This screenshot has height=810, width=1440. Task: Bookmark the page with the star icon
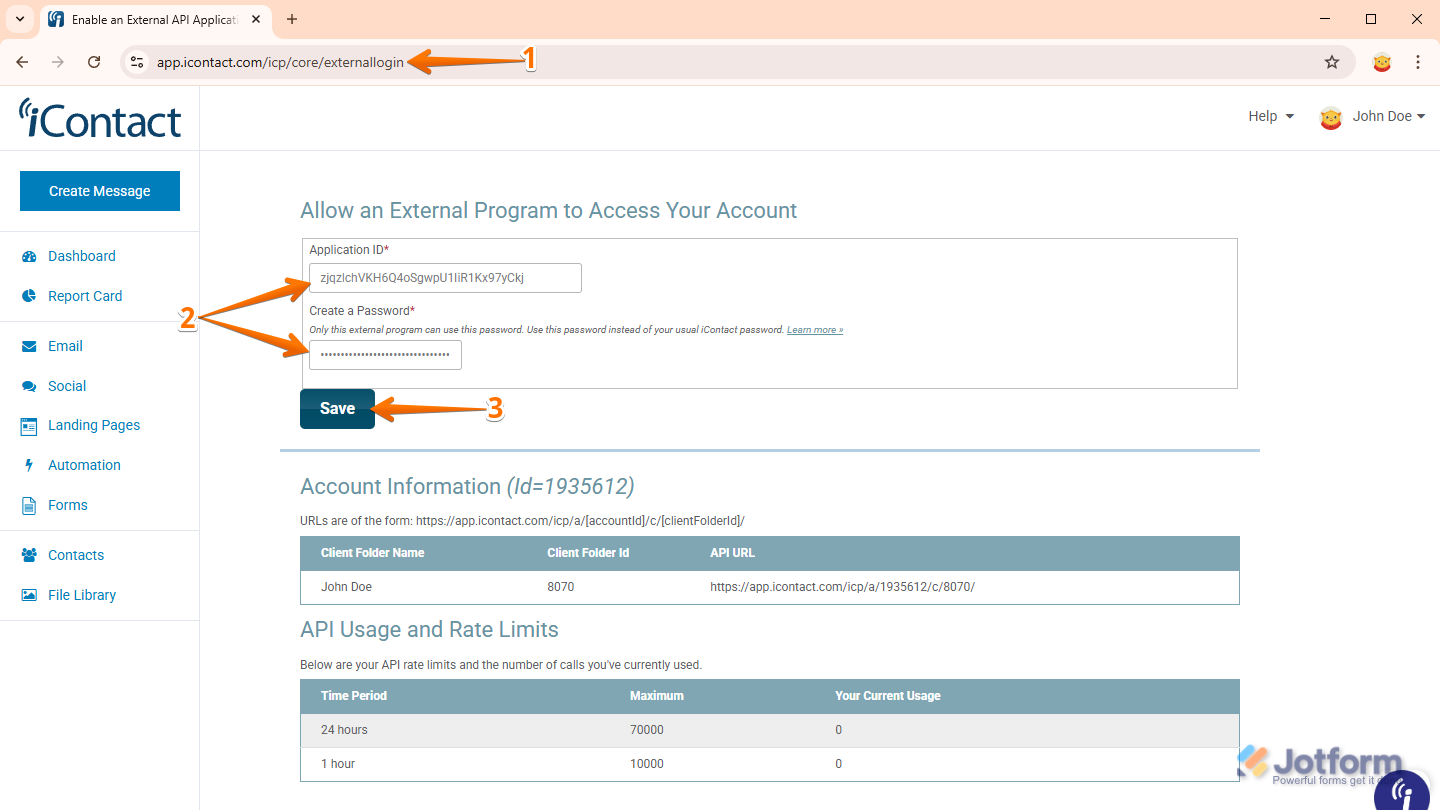[x=1332, y=61]
